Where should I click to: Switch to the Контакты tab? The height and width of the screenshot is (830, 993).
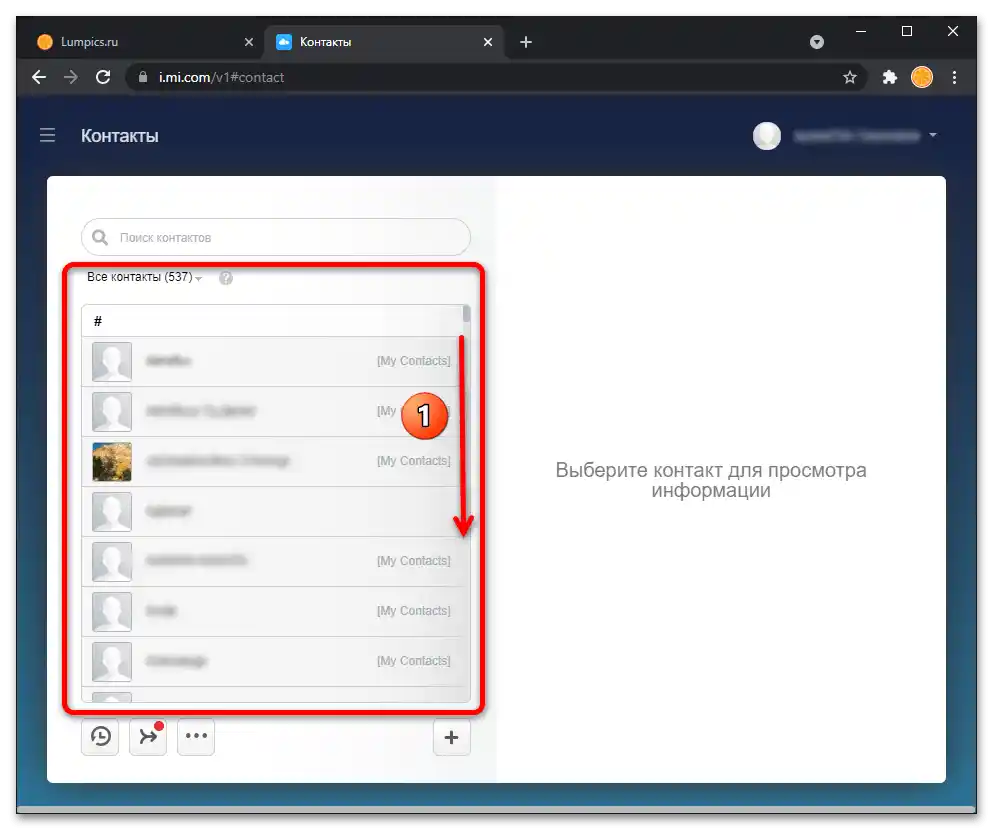(x=382, y=42)
